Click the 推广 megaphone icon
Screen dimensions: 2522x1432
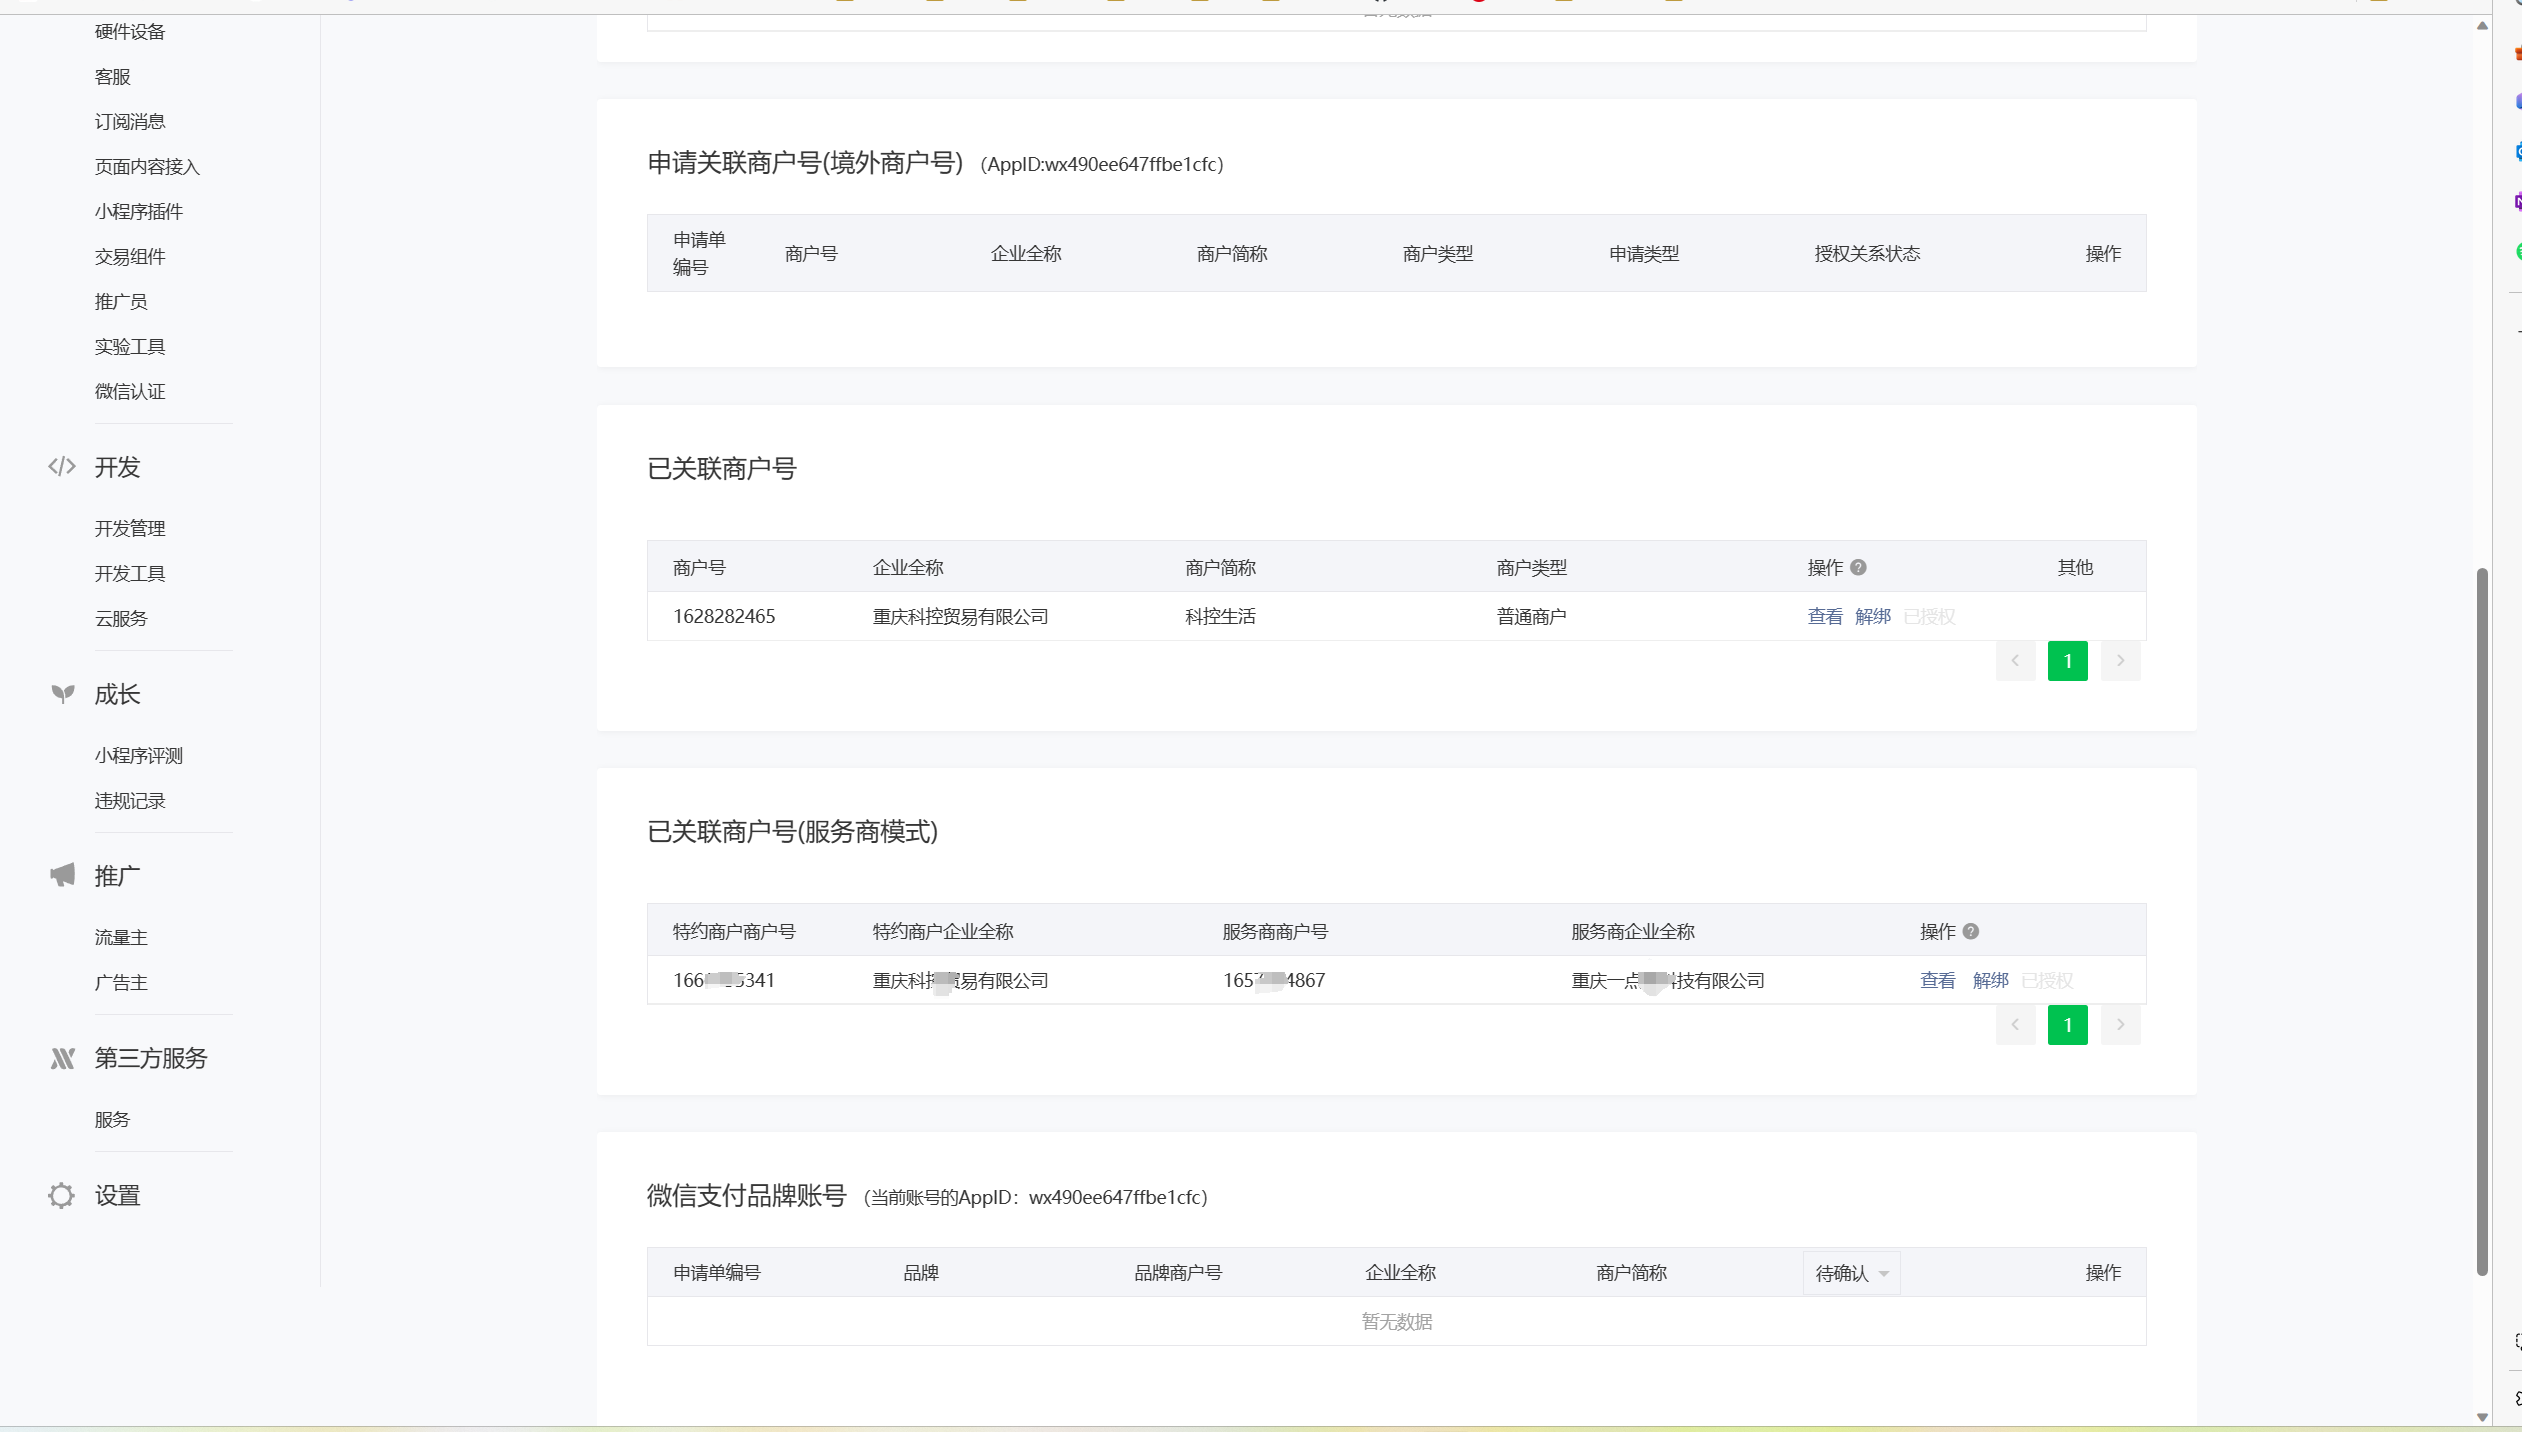pos(62,875)
